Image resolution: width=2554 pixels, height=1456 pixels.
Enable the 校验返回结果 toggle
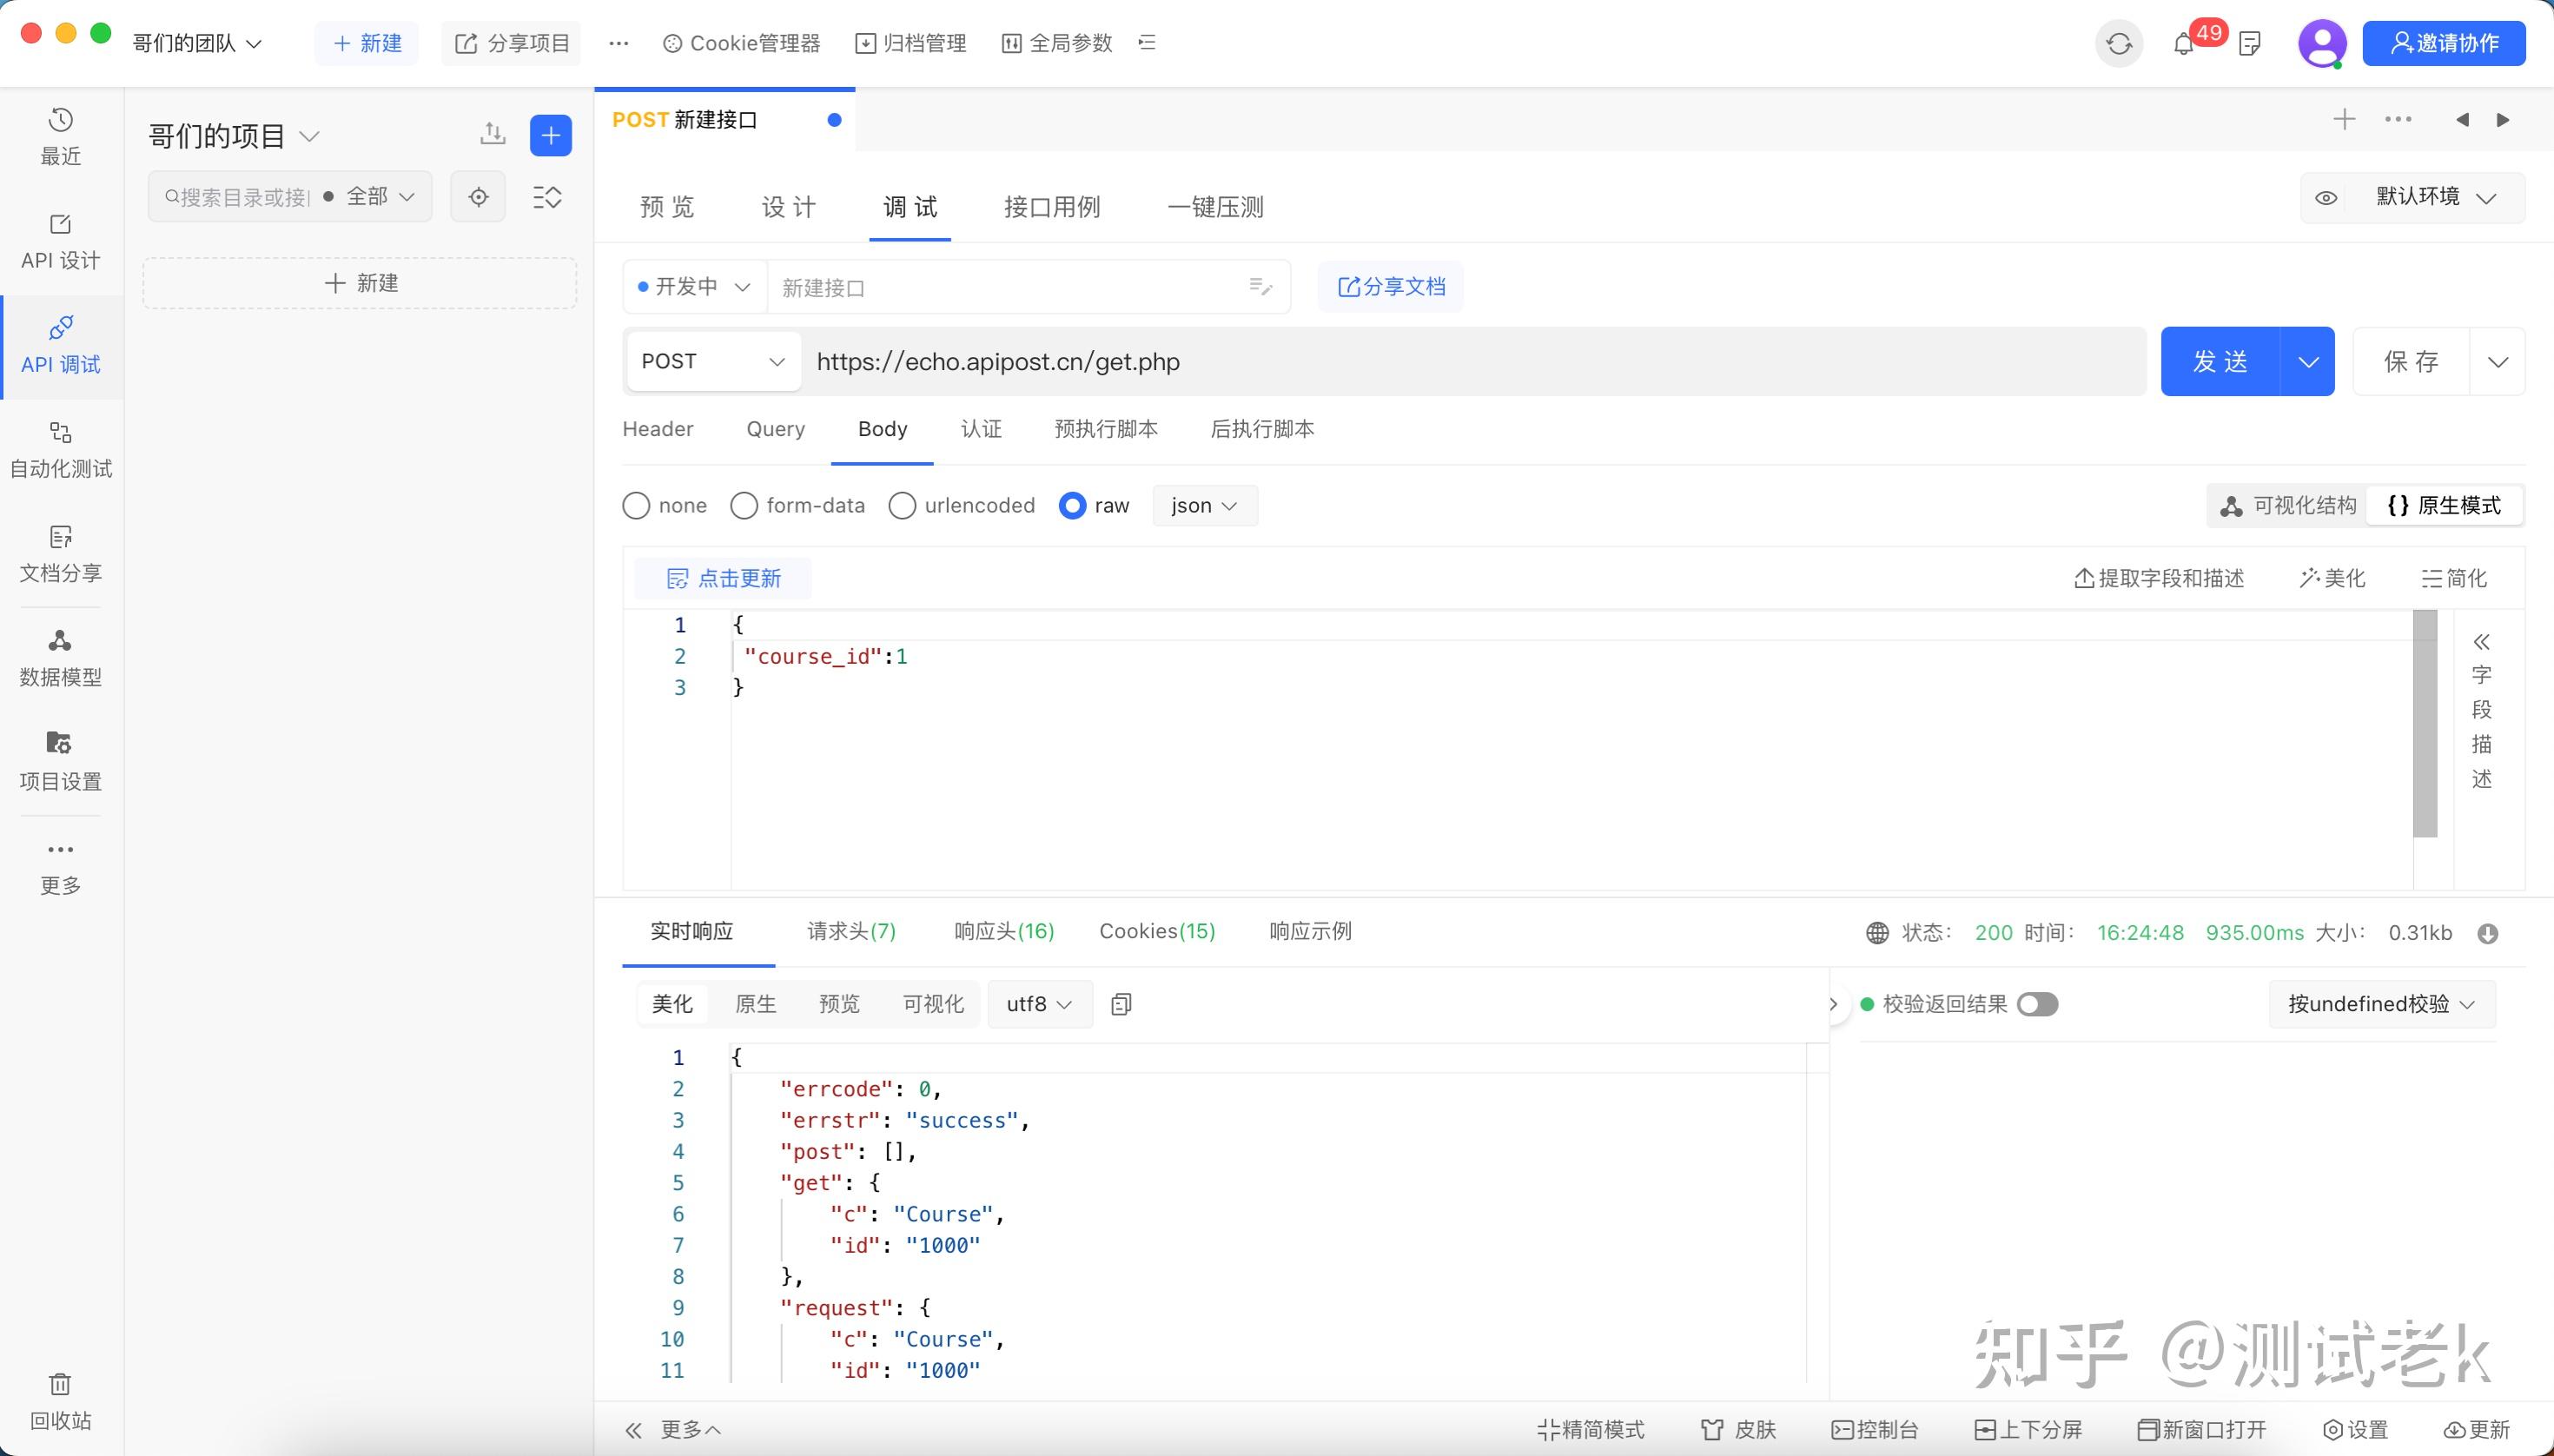pos(2038,1003)
